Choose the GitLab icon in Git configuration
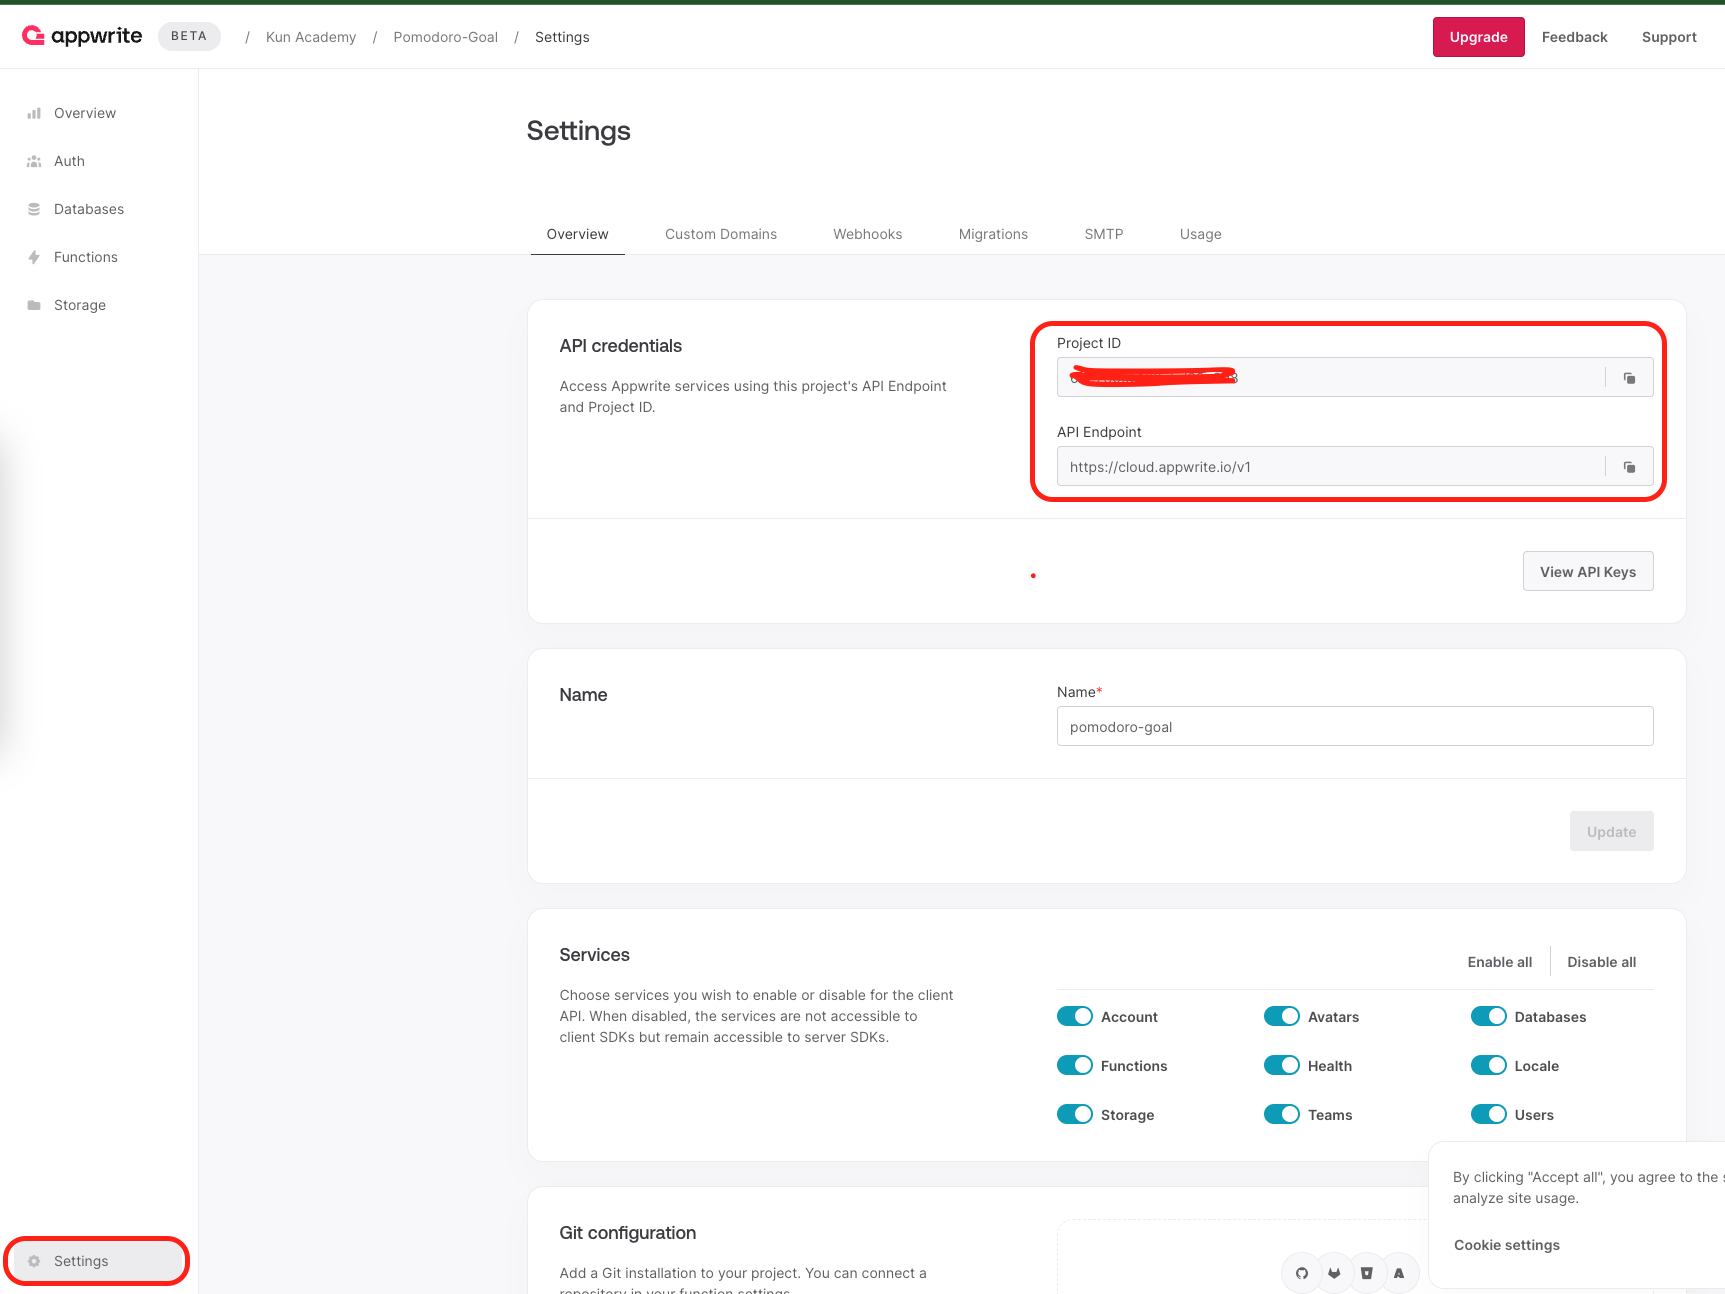 (1334, 1273)
